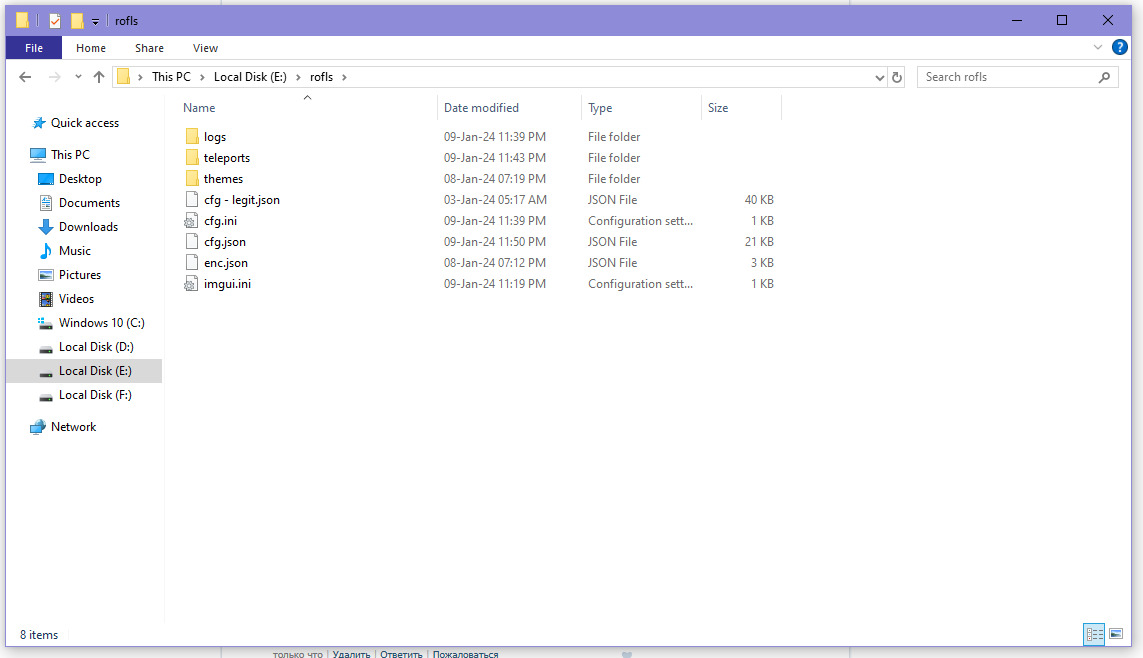1143x658 pixels.
Task: Click the date 03-Jan-24 05:17 AM
Action: [x=495, y=200]
